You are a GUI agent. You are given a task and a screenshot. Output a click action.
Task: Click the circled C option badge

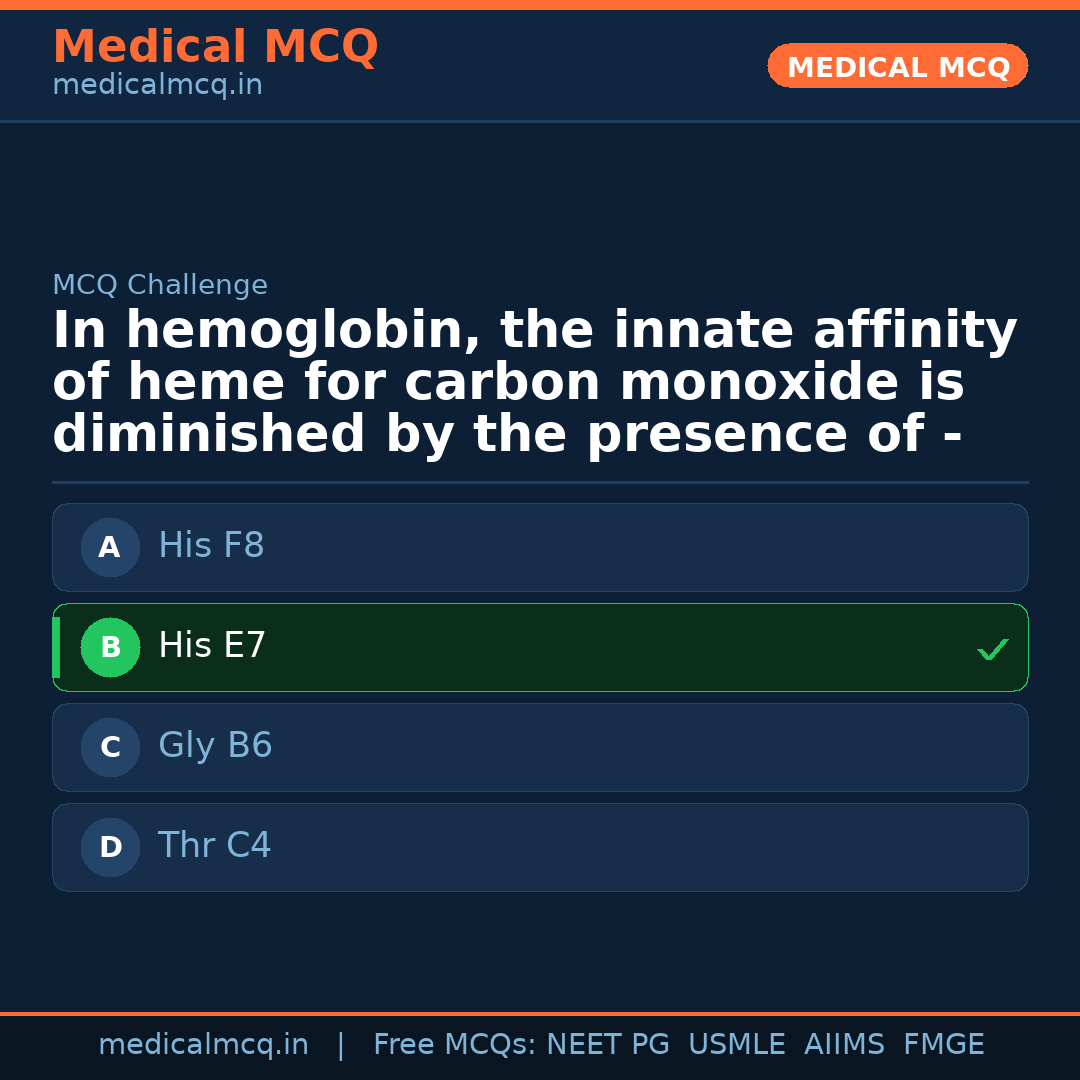110,747
